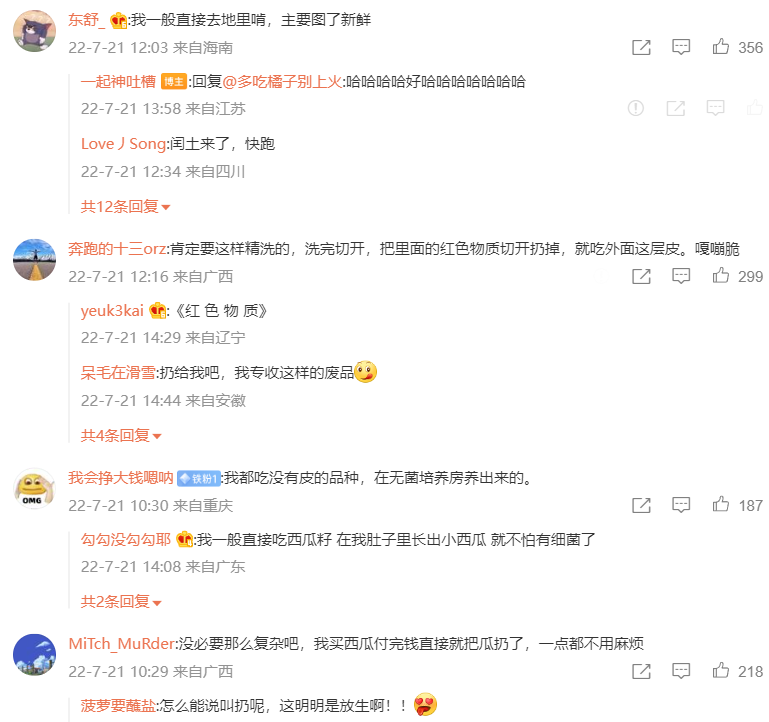Open yeuk3kai's profile link
The width and height of the screenshot is (769, 722).
click(x=112, y=310)
